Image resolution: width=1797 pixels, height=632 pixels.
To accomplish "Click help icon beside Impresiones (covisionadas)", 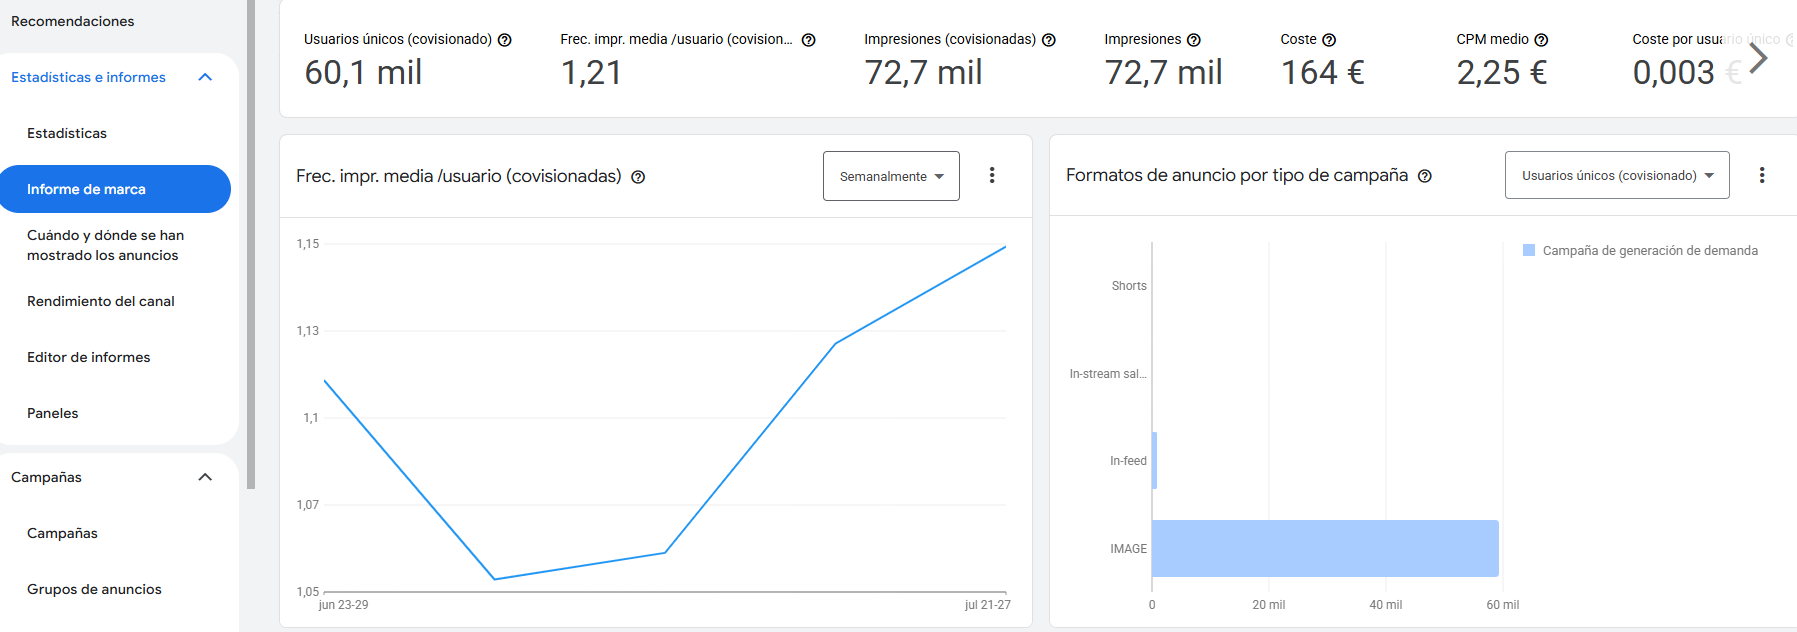I will (1049, 40).
